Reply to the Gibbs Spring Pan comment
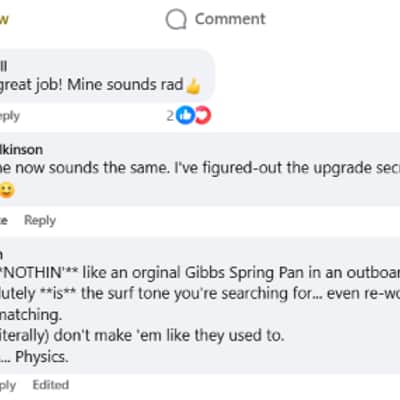400x400 pixels. click(x=8, y=385)
